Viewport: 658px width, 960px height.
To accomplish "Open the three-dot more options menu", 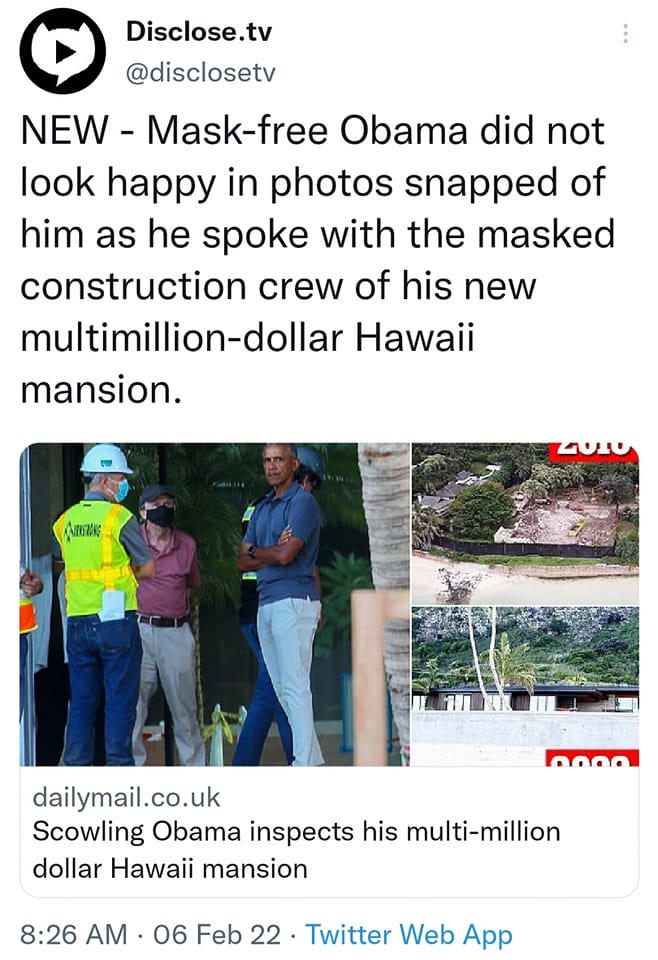I will pyautogui.click(x=625, y=34).
